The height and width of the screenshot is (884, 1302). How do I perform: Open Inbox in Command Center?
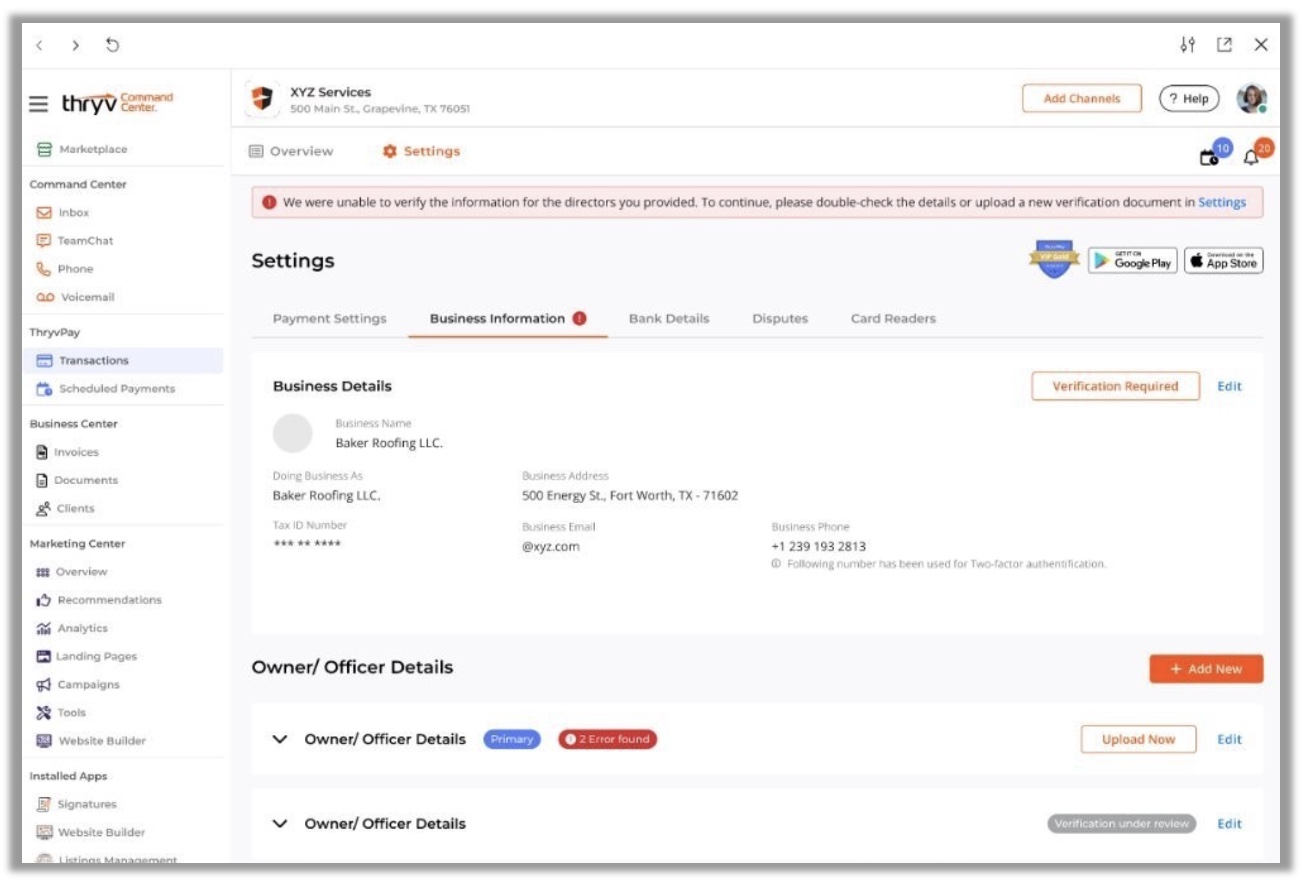(x=63, y=212)
